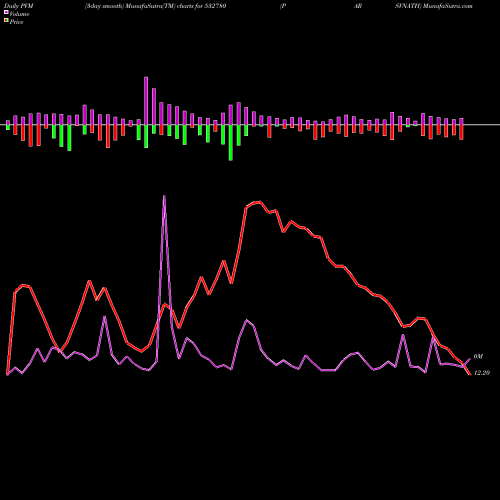Click the MunafaSutra.com watermark text

pyautogui.click(x=447, y=6)
